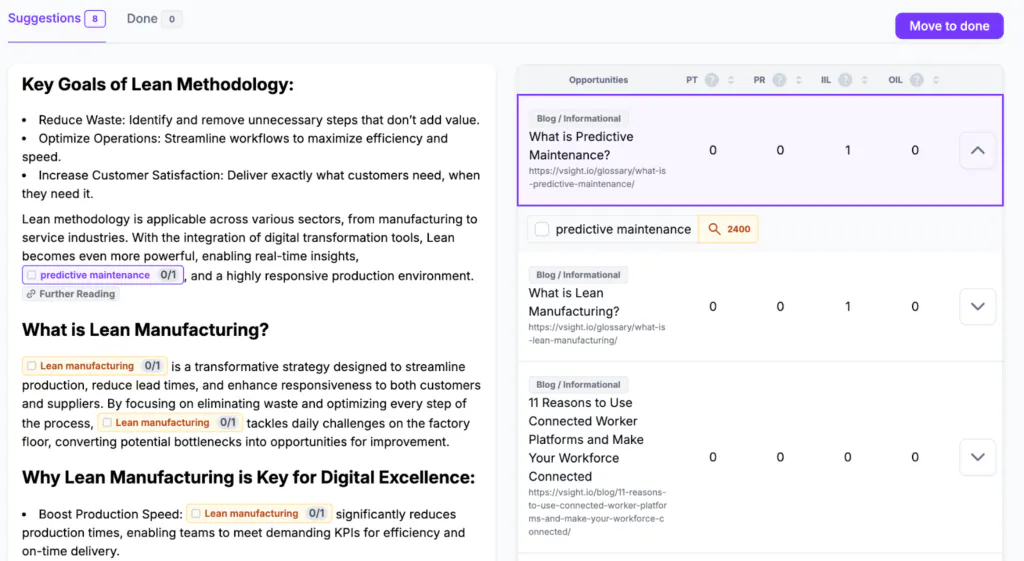Click the 'What is Lean Manufacturing?' article heading
This screenshot has width=1024, height=561.
[145, 330]
